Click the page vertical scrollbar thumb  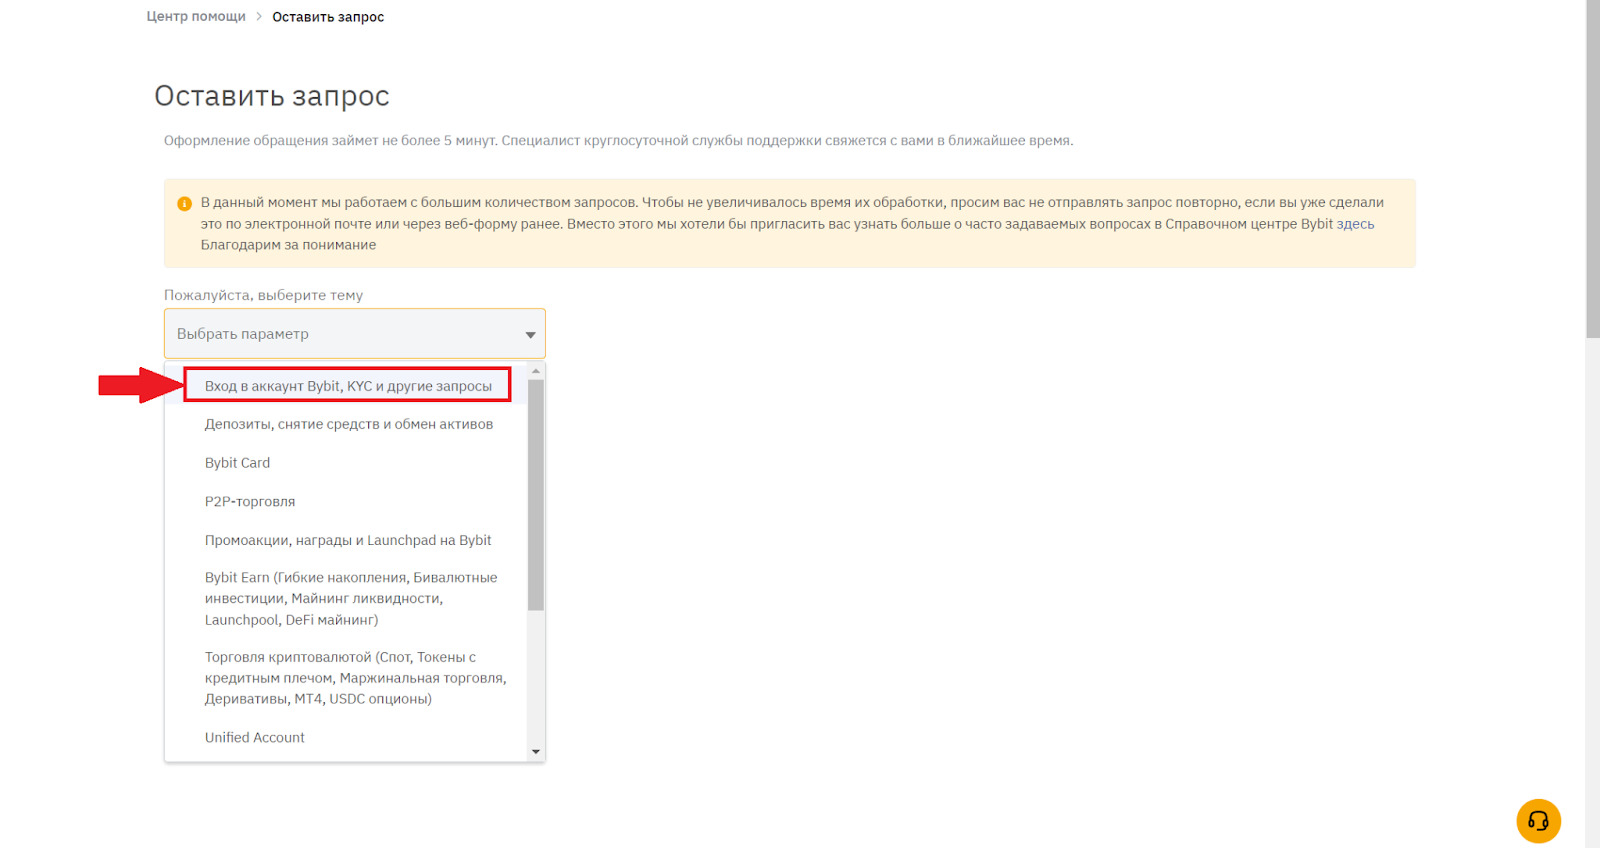1592,169
